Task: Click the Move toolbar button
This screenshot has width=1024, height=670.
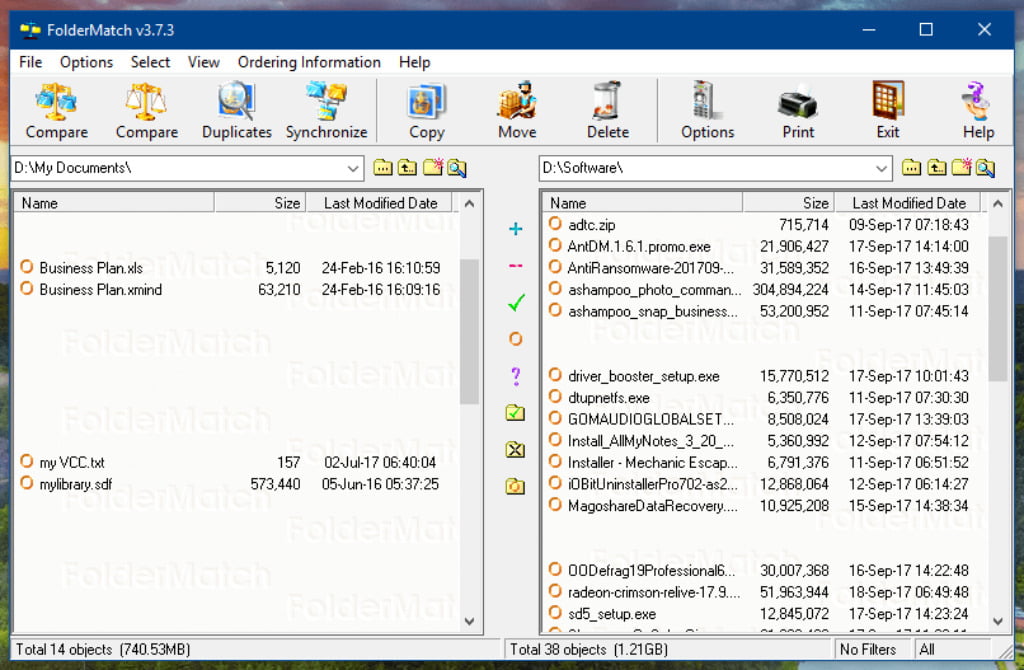Action: pos(517,110)
